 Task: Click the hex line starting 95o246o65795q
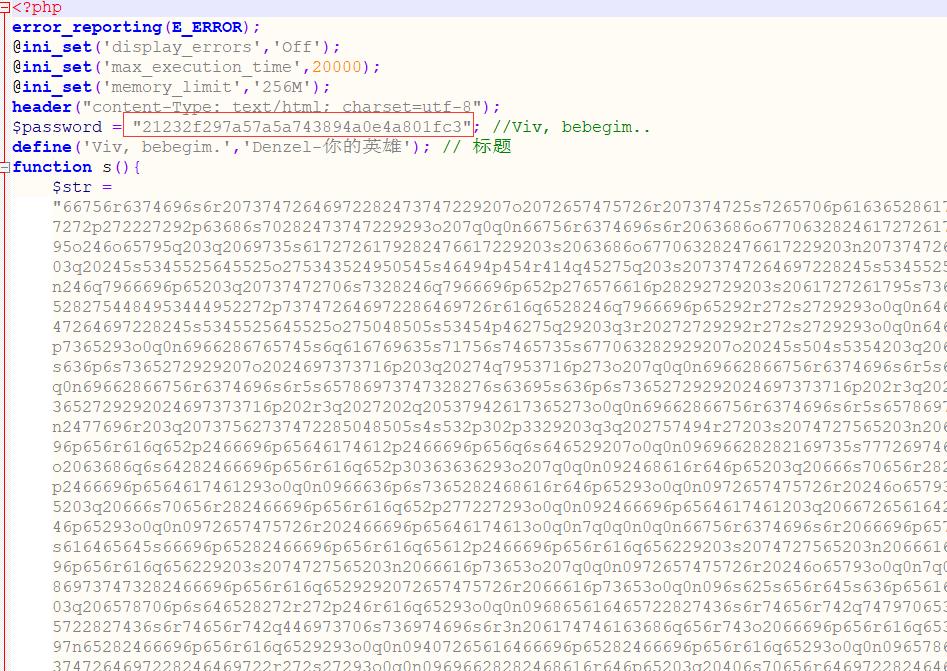[x=499, y=246]
